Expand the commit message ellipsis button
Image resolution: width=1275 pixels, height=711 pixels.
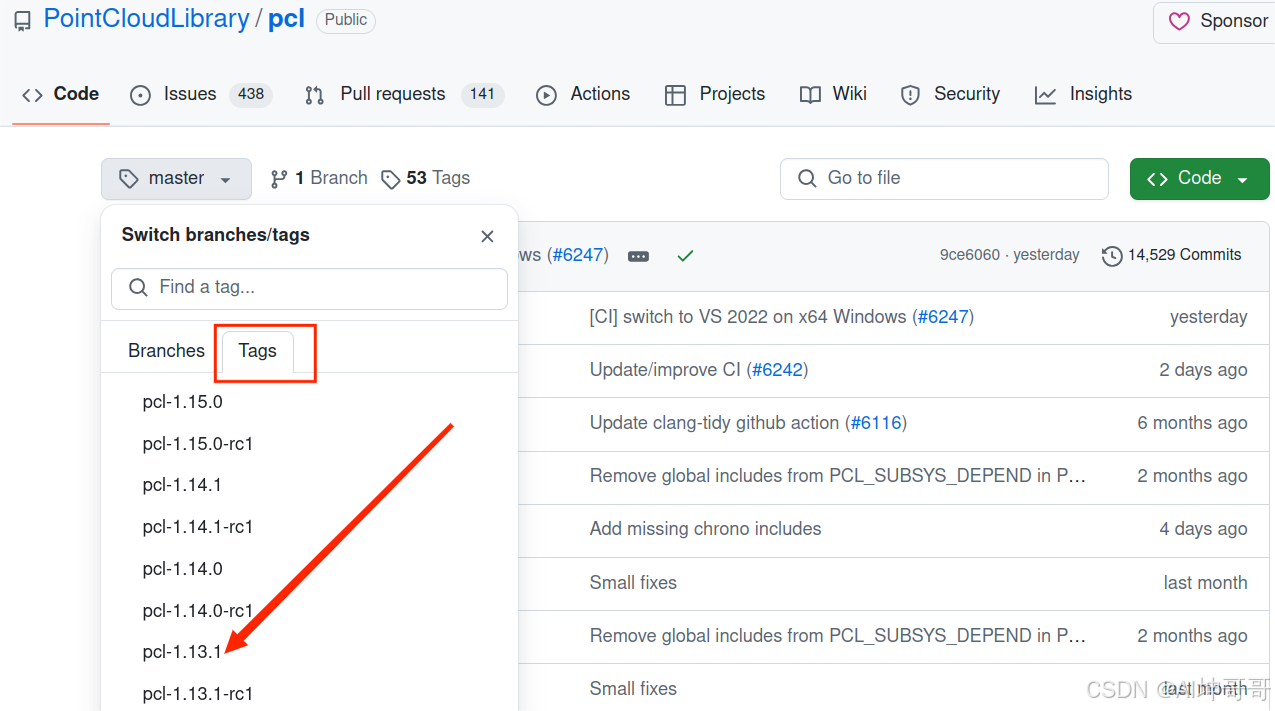[x=638, y=256]
